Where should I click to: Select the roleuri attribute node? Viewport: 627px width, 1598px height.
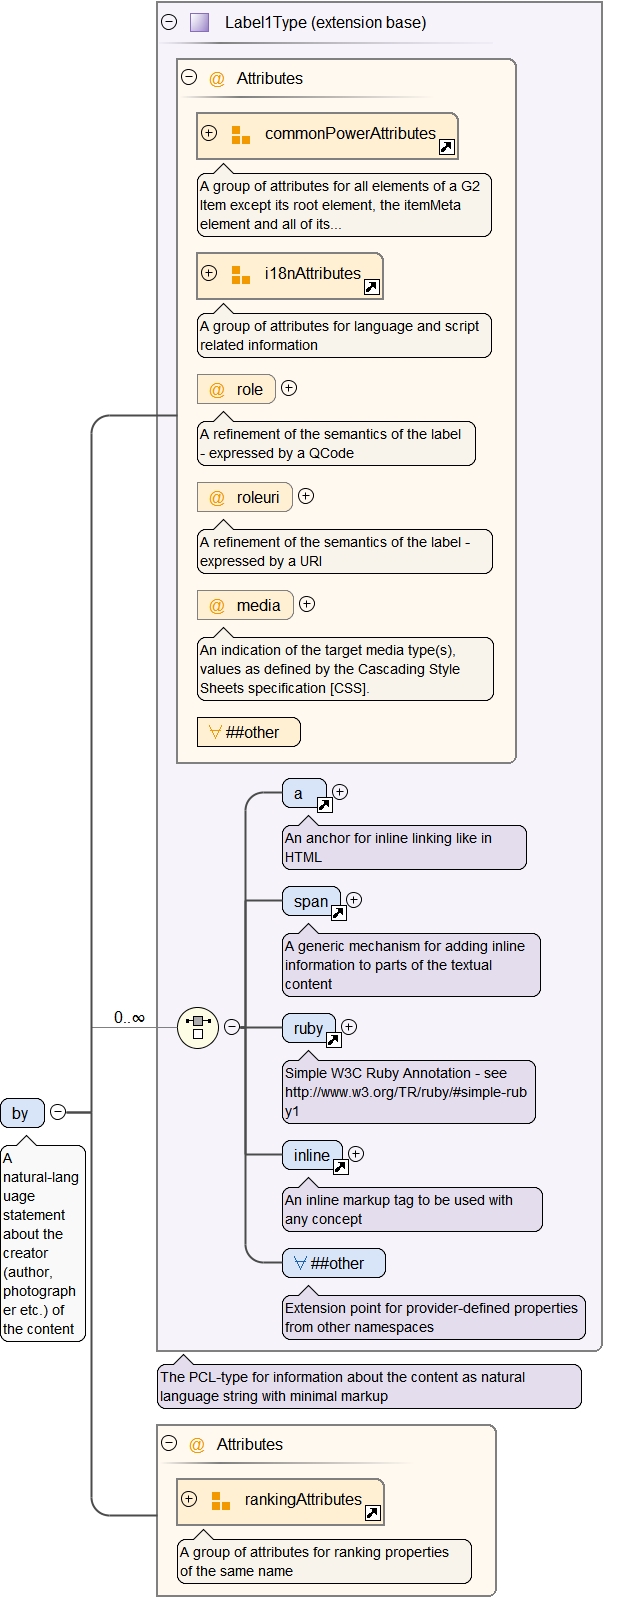coord(245,497)
